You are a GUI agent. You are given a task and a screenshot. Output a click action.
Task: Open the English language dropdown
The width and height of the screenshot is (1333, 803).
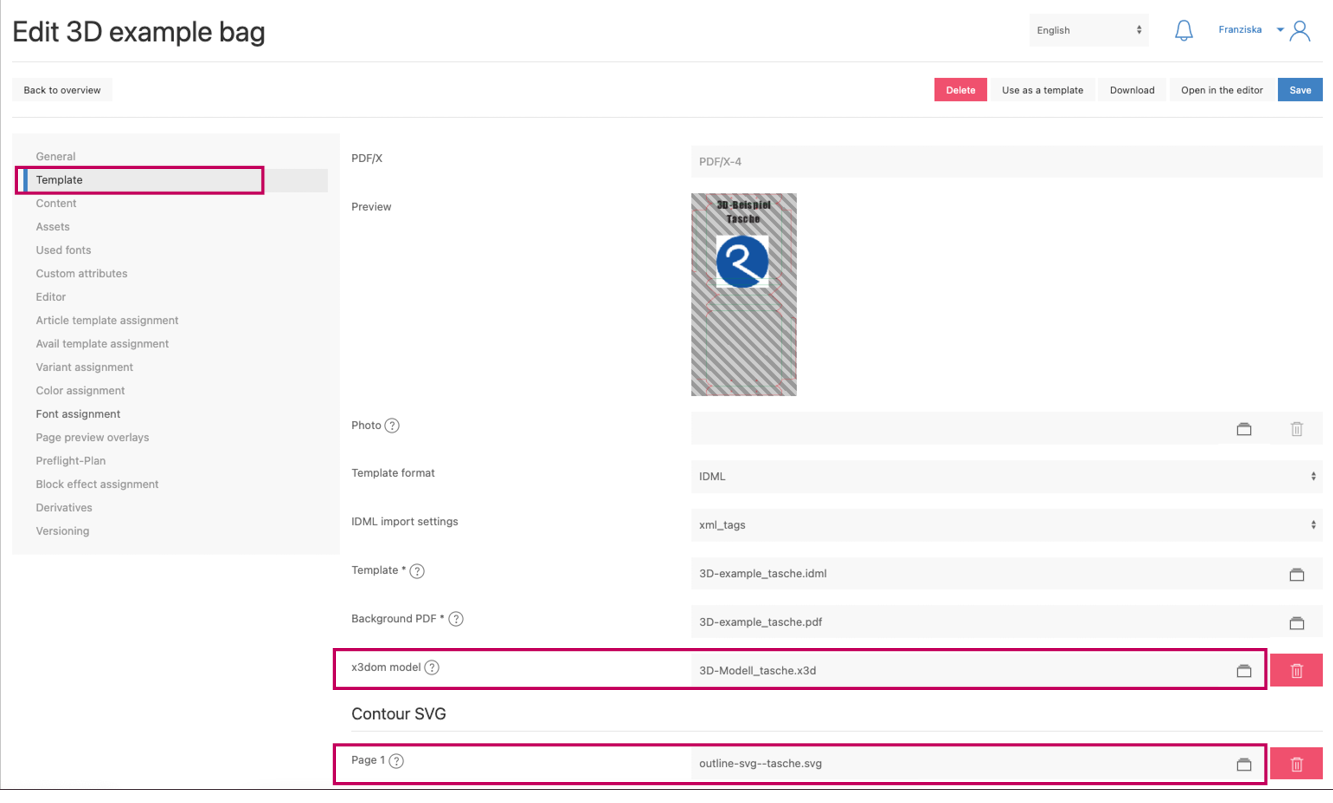1088,30
